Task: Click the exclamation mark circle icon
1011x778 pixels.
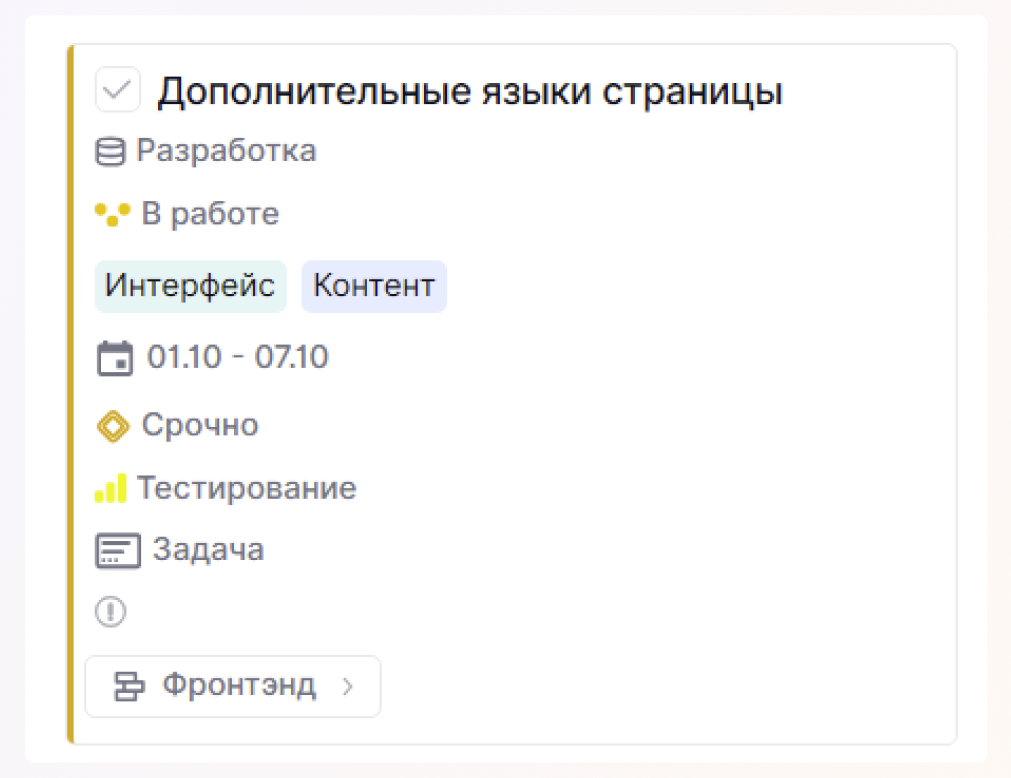Action: pyautogui.click(x=110, y=611)
